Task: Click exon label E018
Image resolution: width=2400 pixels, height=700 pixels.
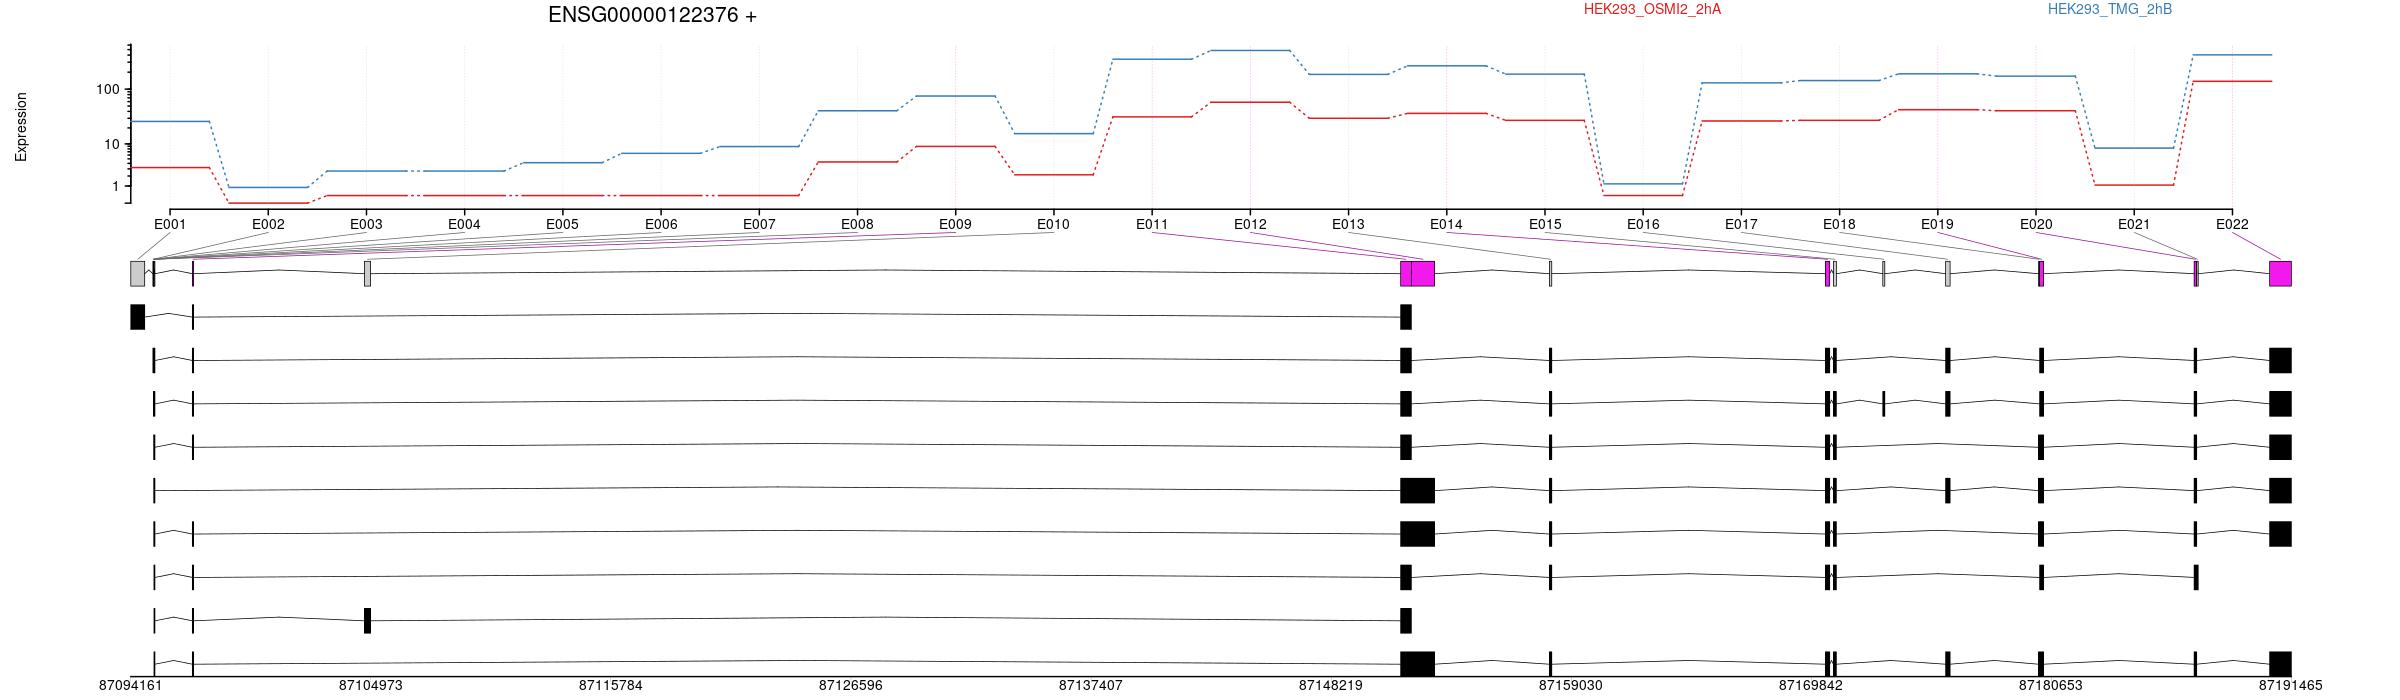Action: pyautogui.click(x=1839, y=224)
